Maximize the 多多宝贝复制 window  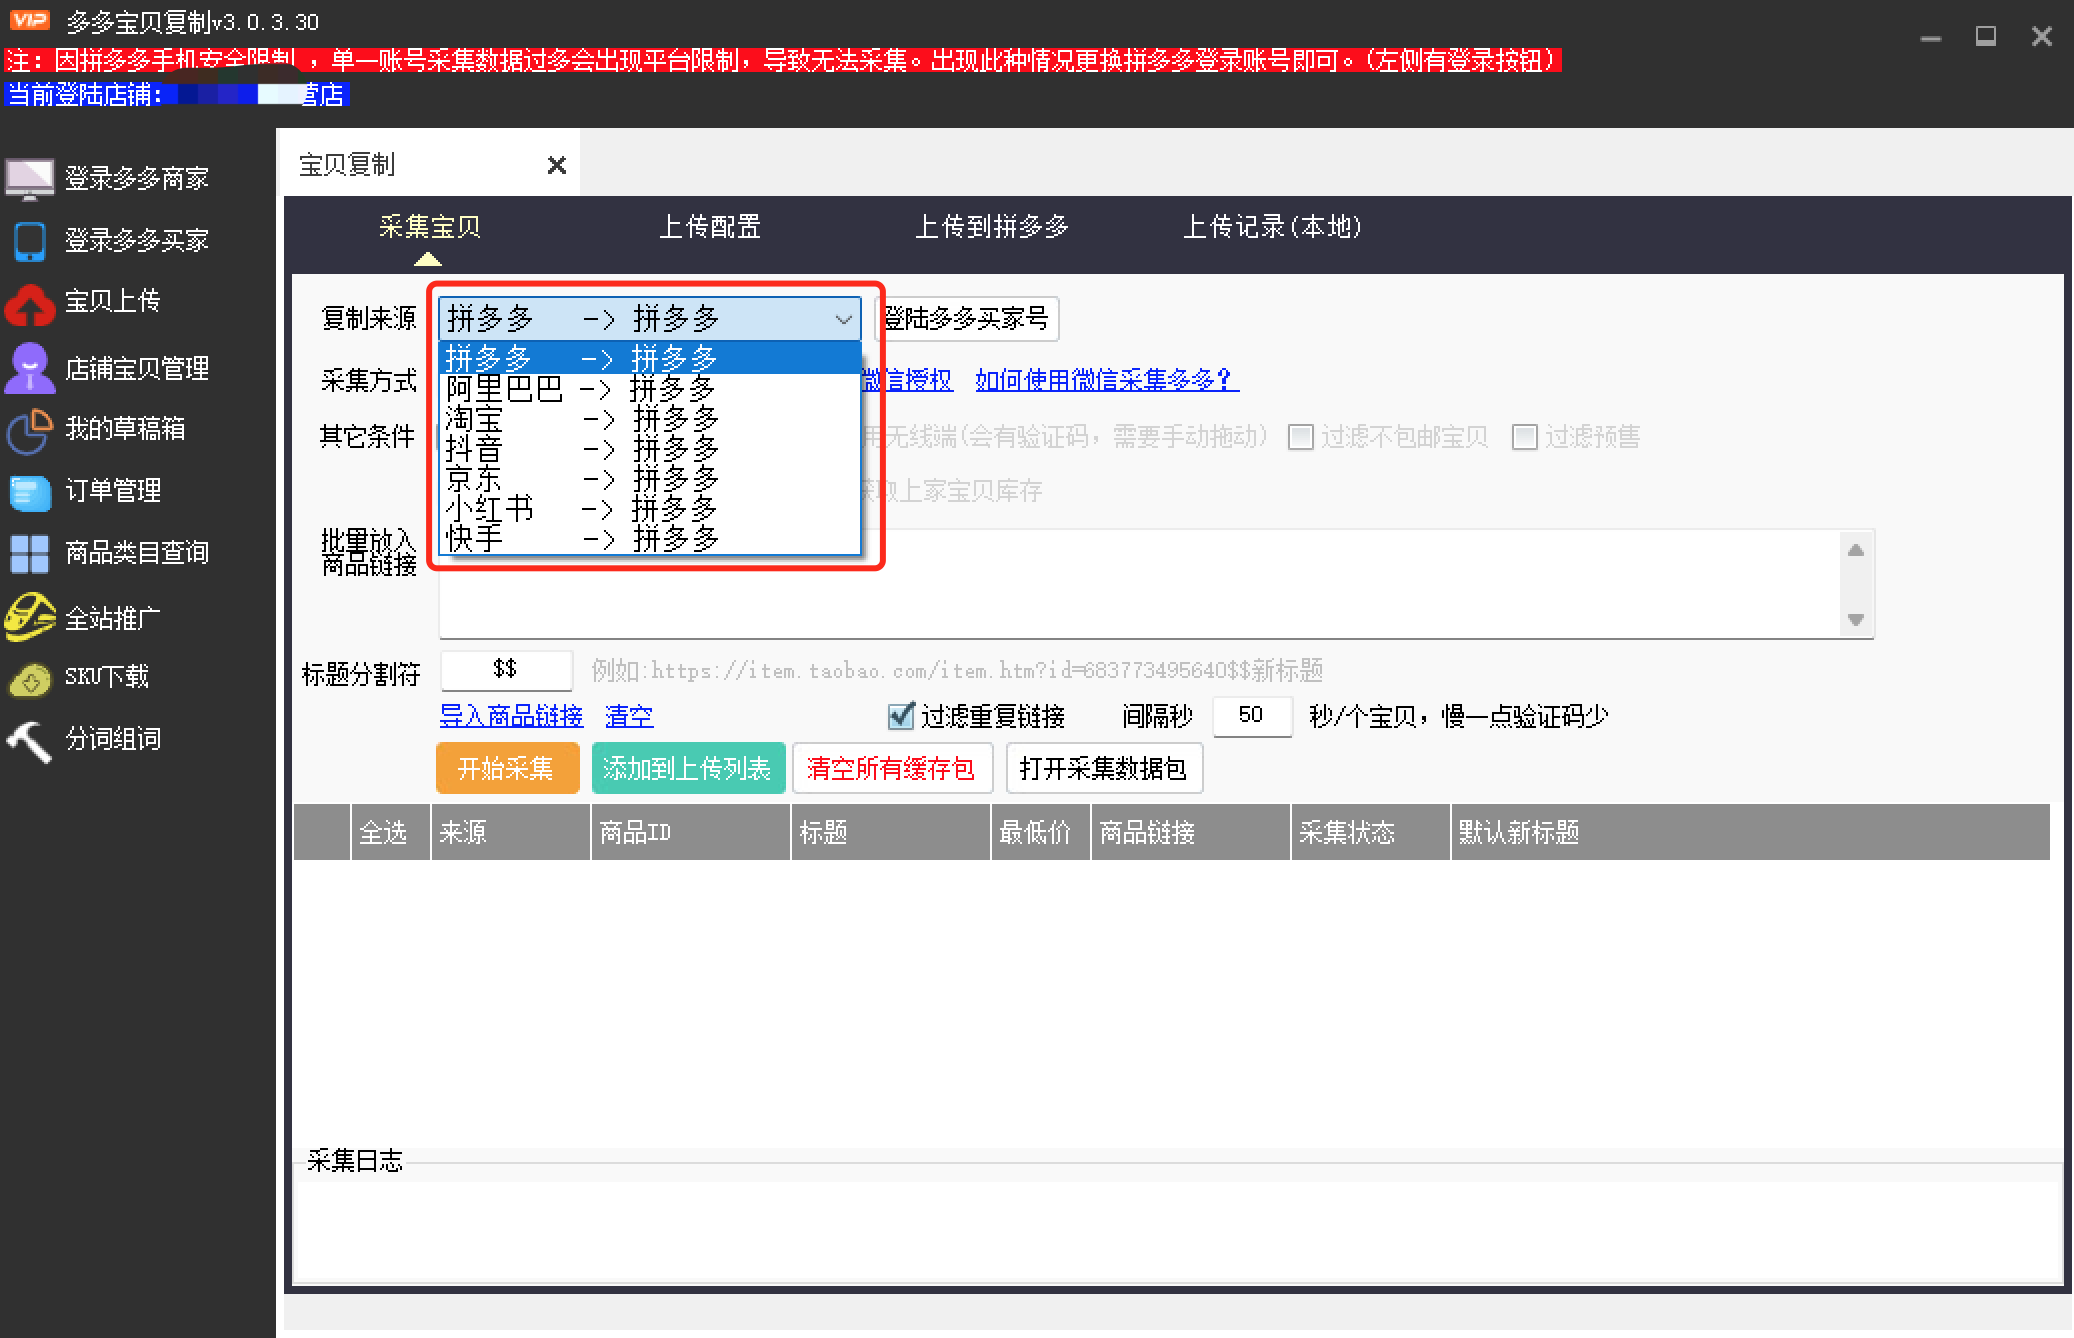1986,38
